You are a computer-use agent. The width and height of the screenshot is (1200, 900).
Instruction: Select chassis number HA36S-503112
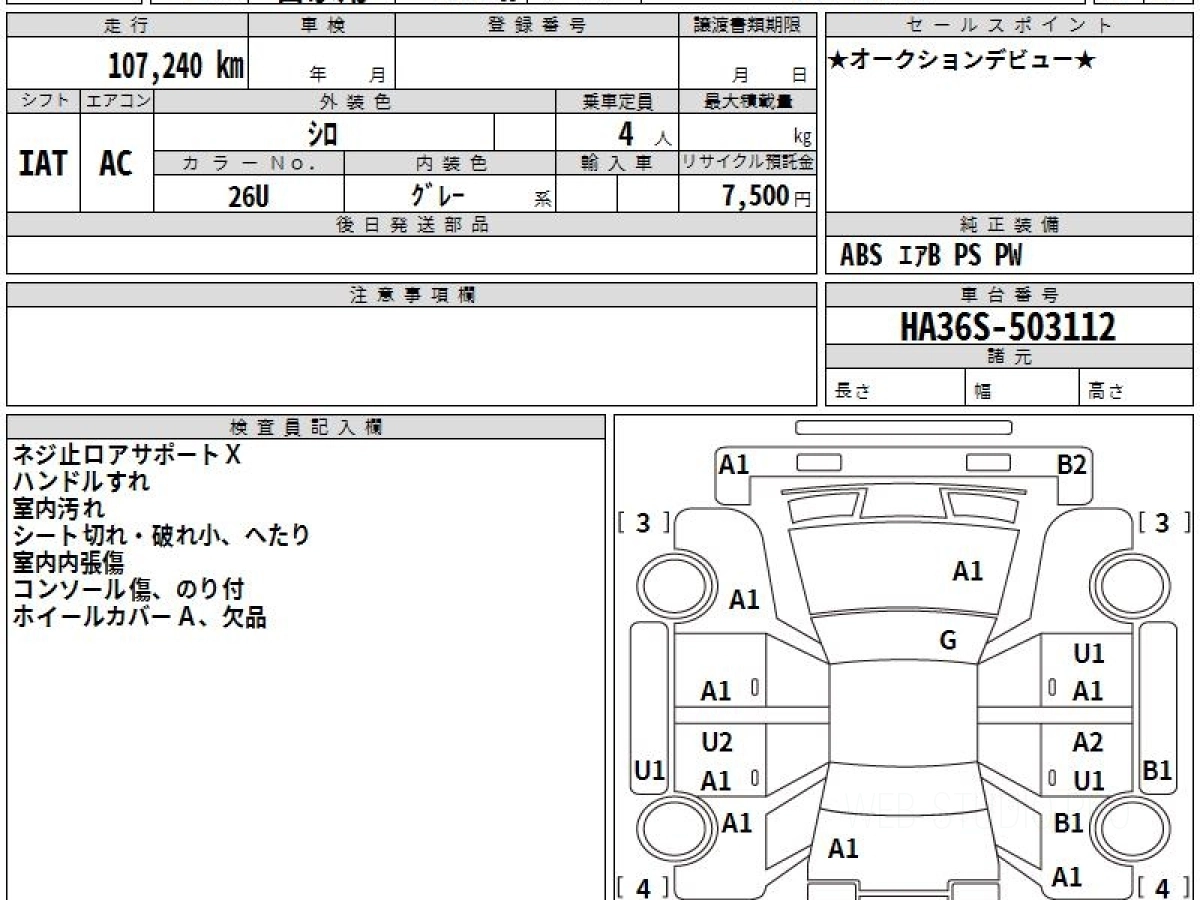tap(1007, 326)
